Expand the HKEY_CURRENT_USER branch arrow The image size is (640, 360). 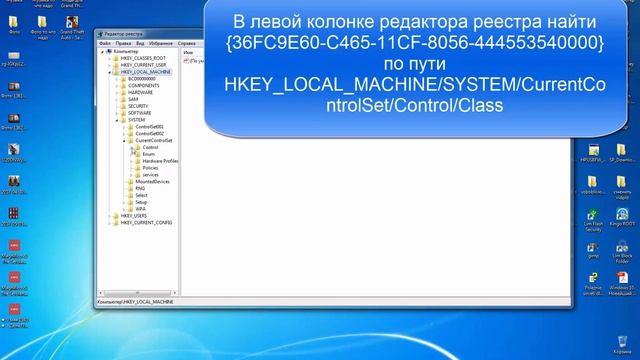tap(109, 65)
